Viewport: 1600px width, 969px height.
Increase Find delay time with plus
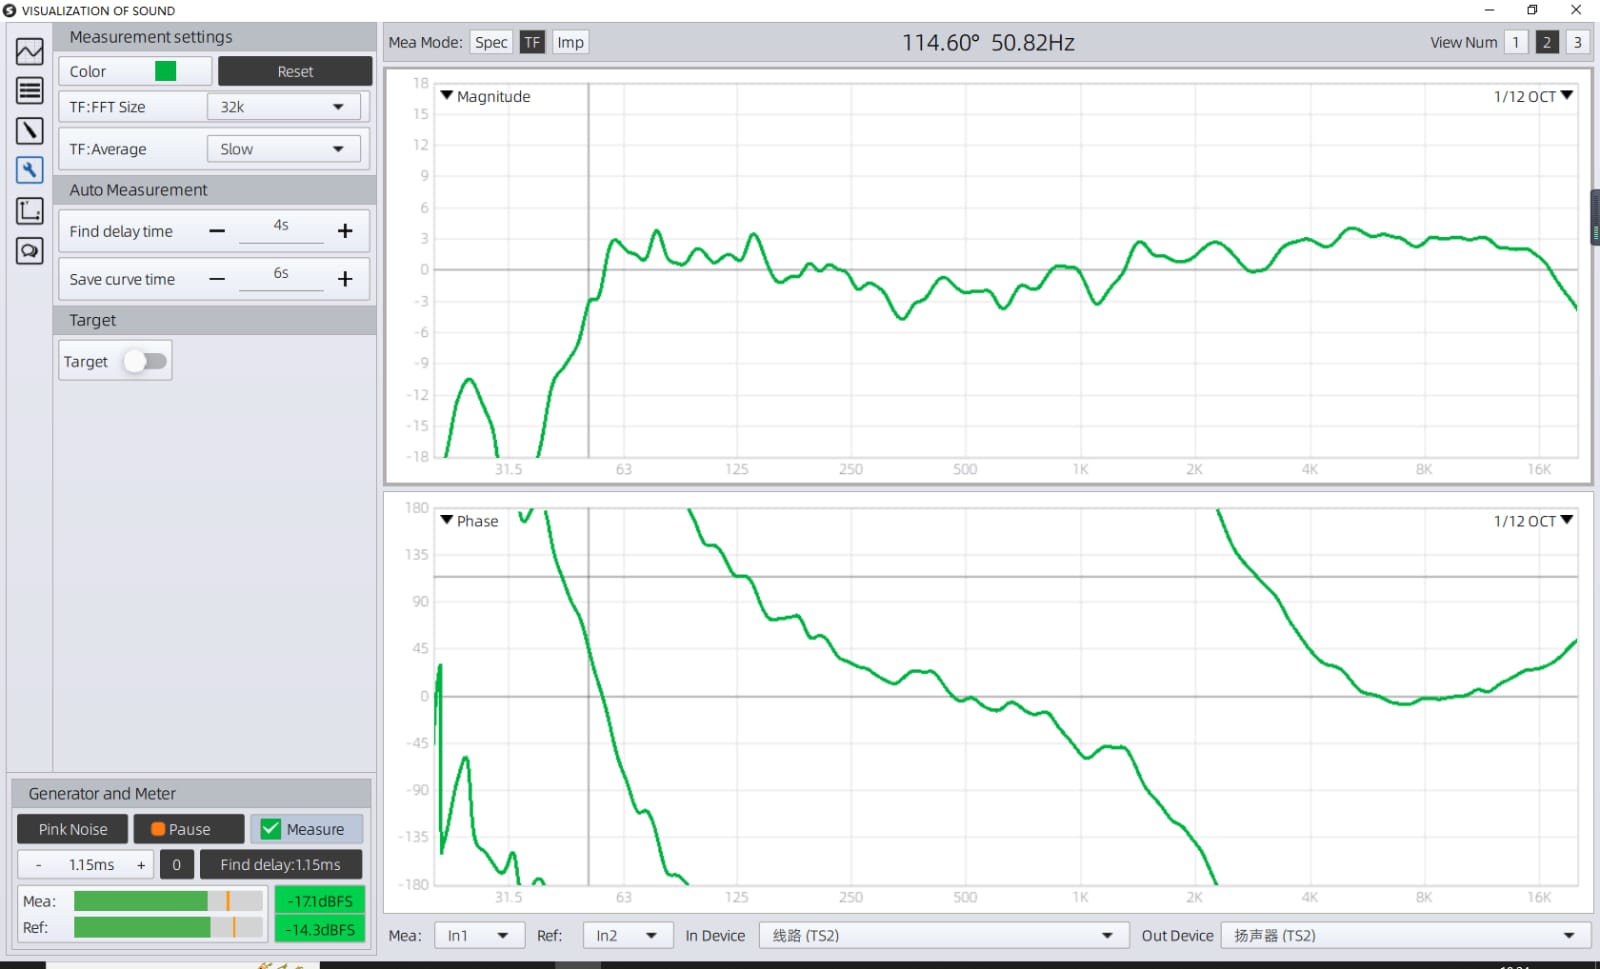[x=345, y=231]
